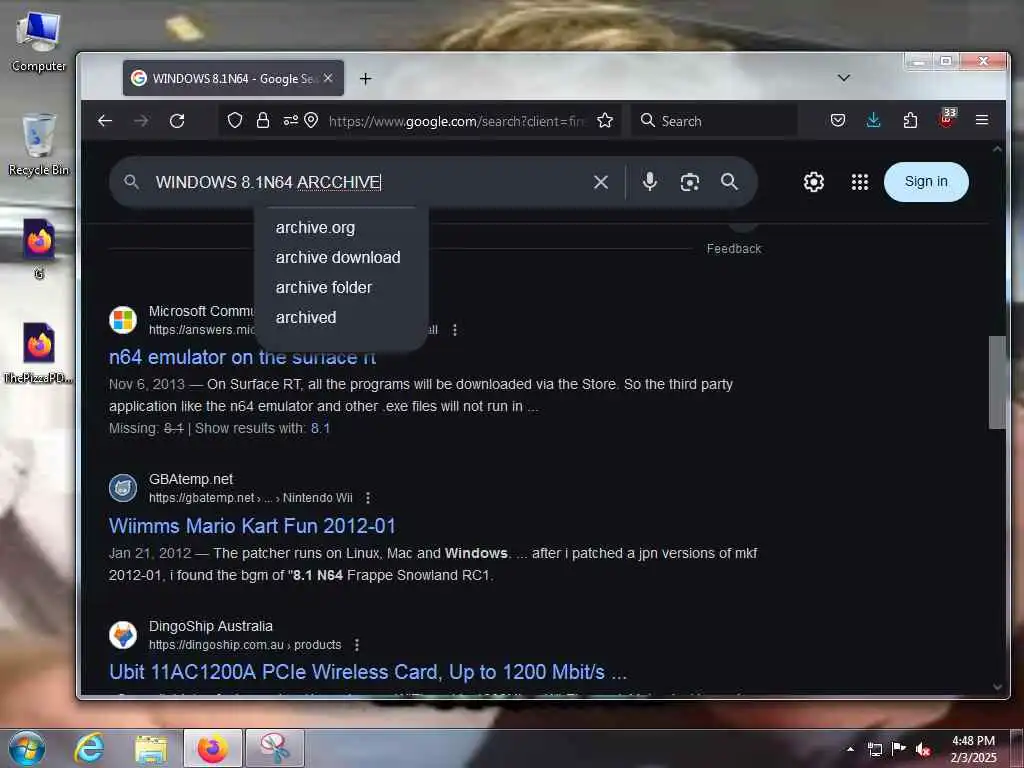Click the padlock site security icon

[x=263, y=120]
